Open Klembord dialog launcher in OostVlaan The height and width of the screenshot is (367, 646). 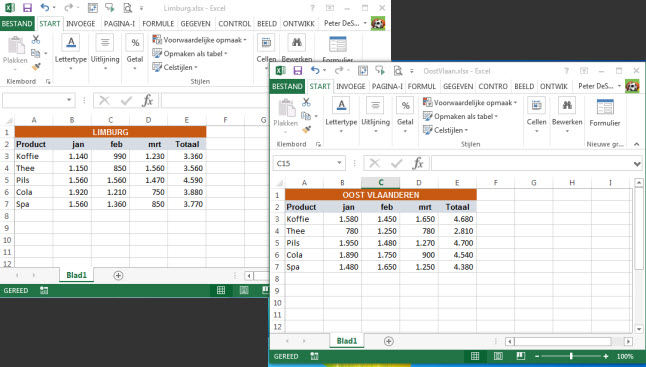pyautogui.click(x=318, y=144)
